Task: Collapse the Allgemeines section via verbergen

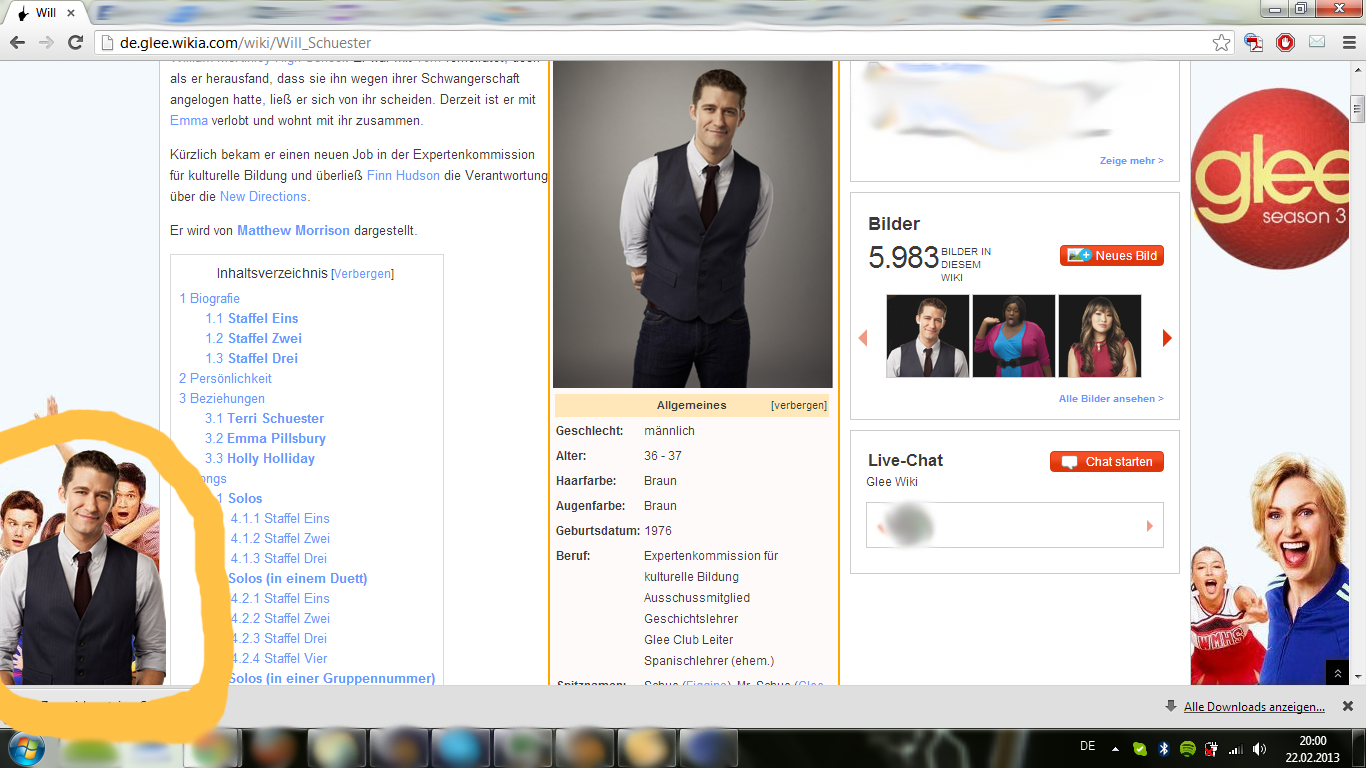Action: (799, 405)
